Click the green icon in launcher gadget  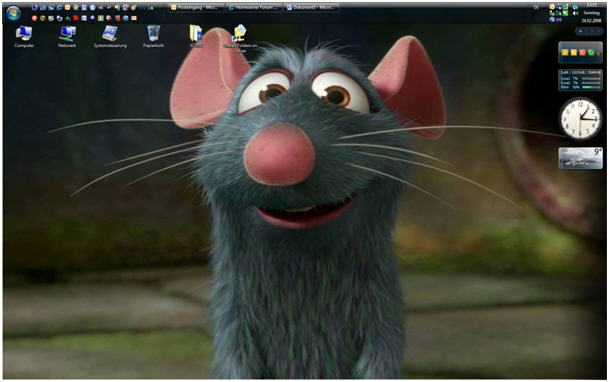591,52
